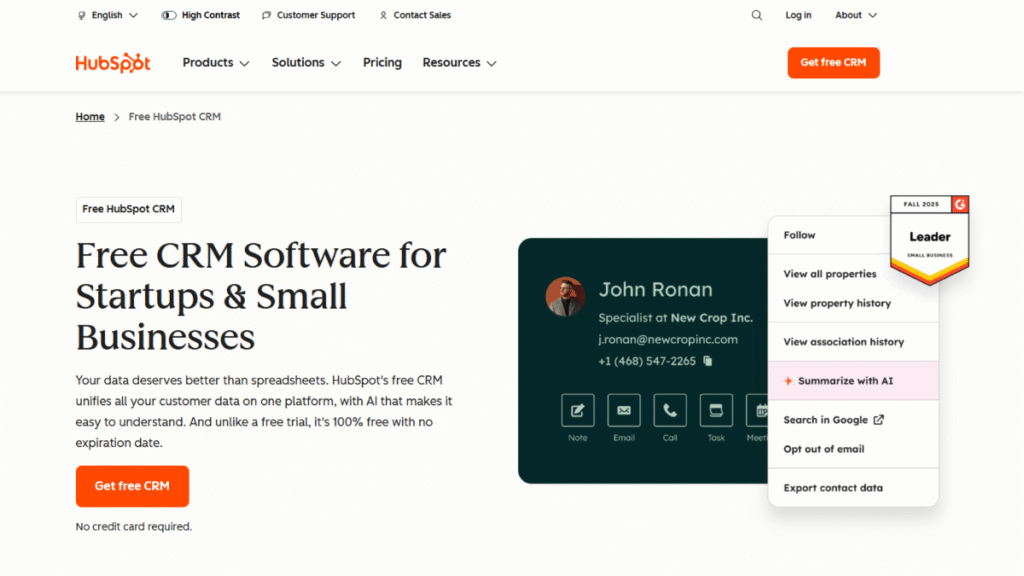
Task: Open the Task icon for John Ronan
Action: tap(715, 410)
